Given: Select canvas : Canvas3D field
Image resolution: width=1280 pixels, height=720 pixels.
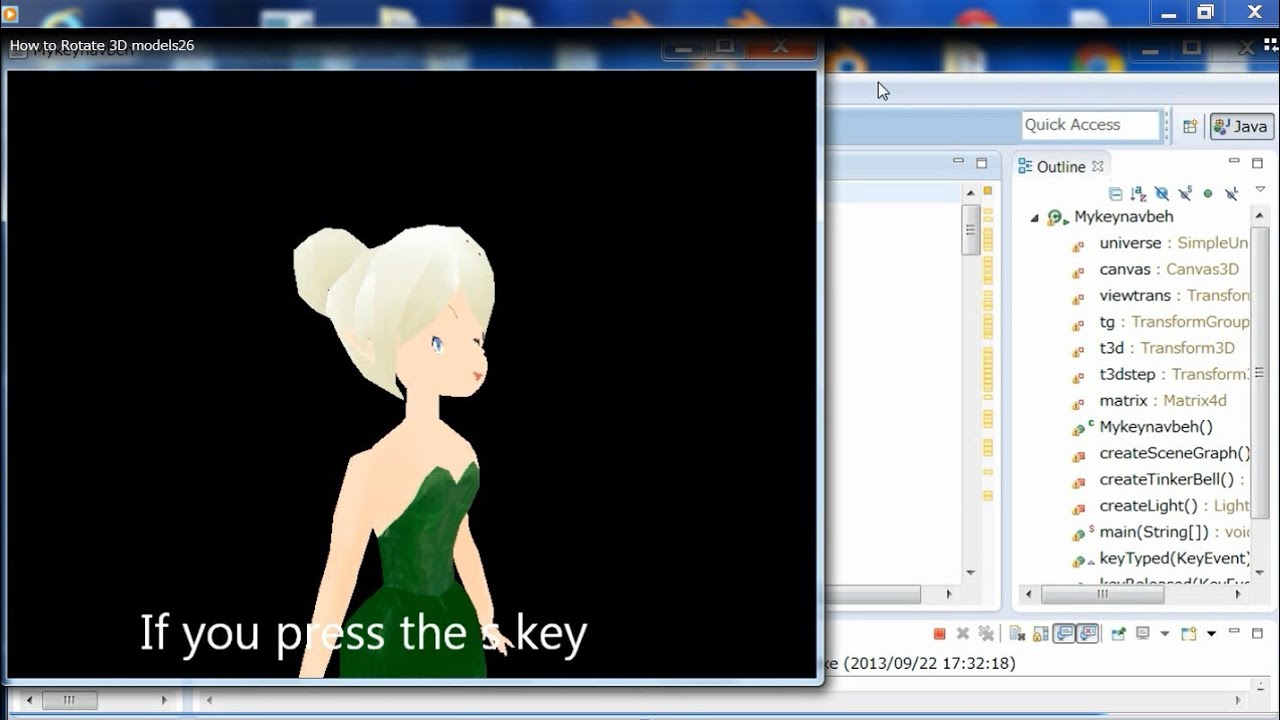Looking at the screenshot, I should [x=1169, y=269].
